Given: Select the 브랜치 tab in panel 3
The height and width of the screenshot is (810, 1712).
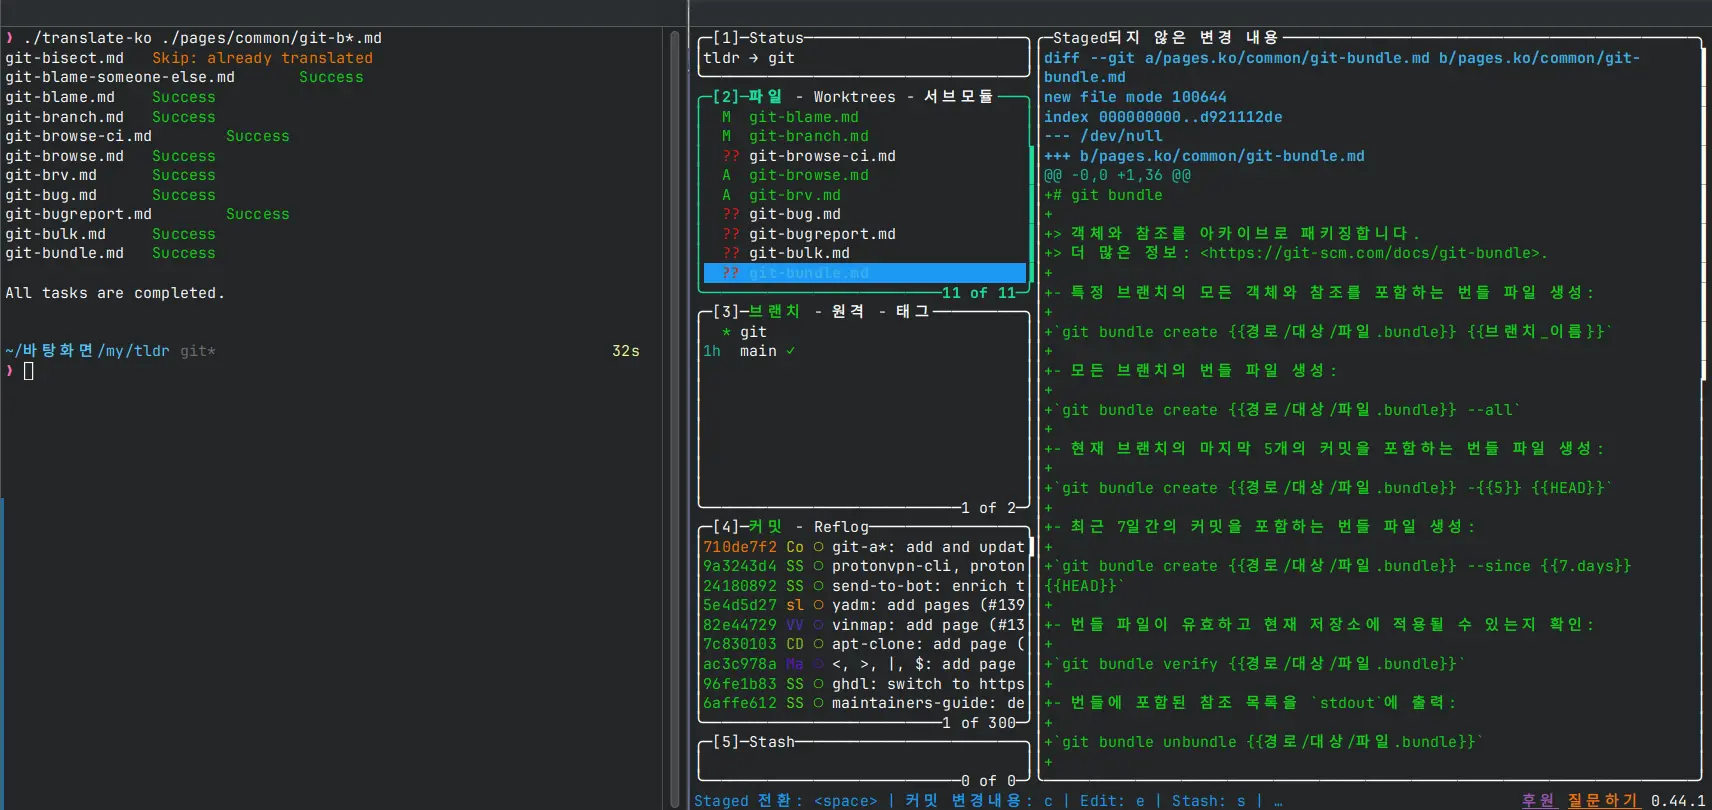Looking at the screenshot, I should 774,312.
